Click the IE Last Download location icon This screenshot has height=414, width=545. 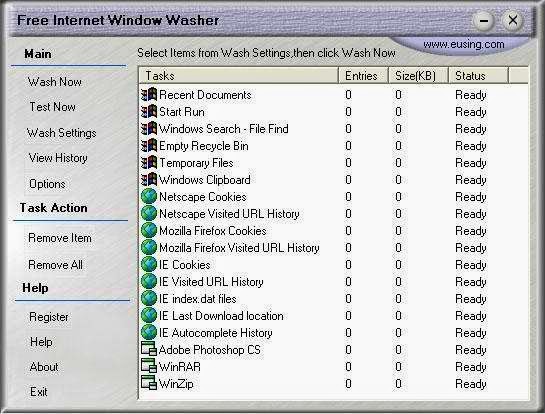pos(149,316)
